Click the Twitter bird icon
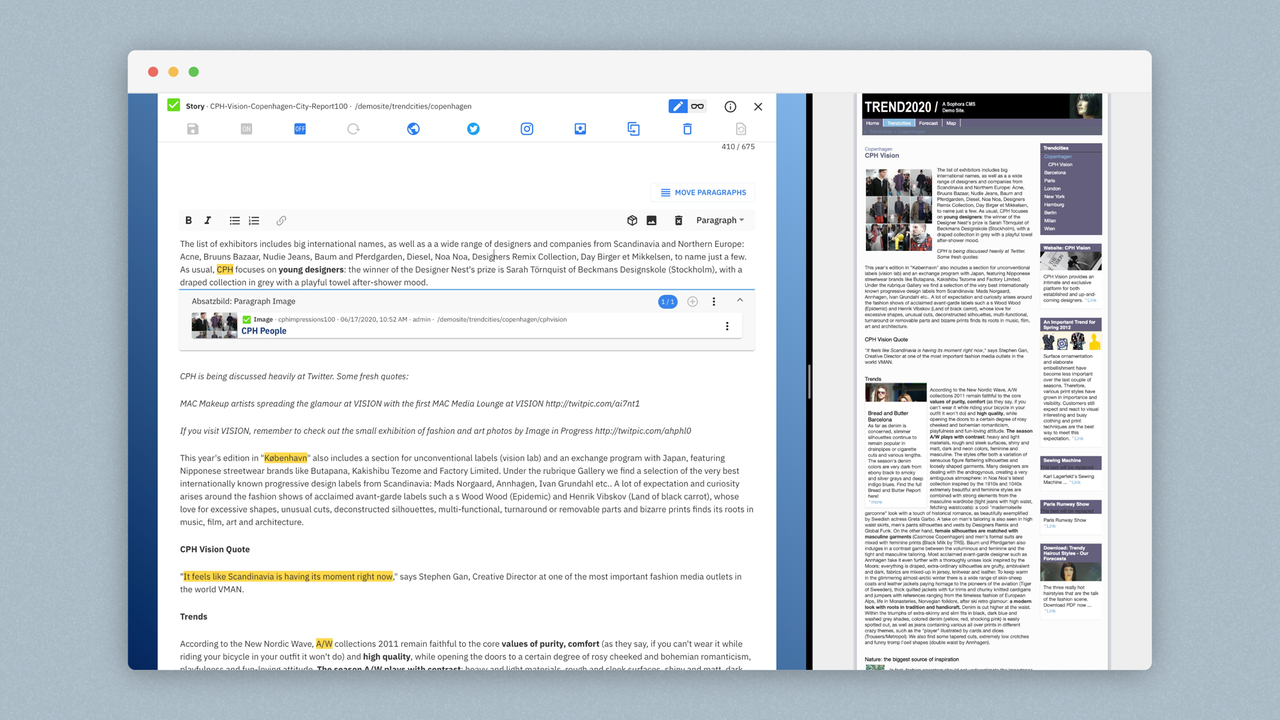1280x720 pixels. tap(473, 129)
